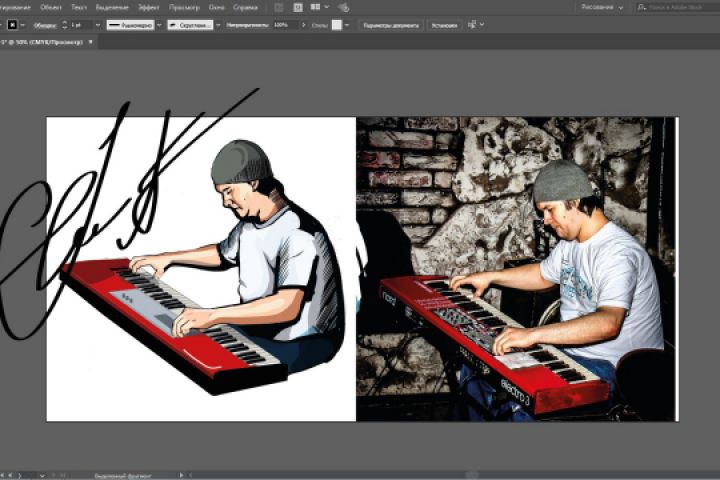Open the Окно menu
Image resolution: width=720 pixels, height=480 pixels.
tap(216, 7)
